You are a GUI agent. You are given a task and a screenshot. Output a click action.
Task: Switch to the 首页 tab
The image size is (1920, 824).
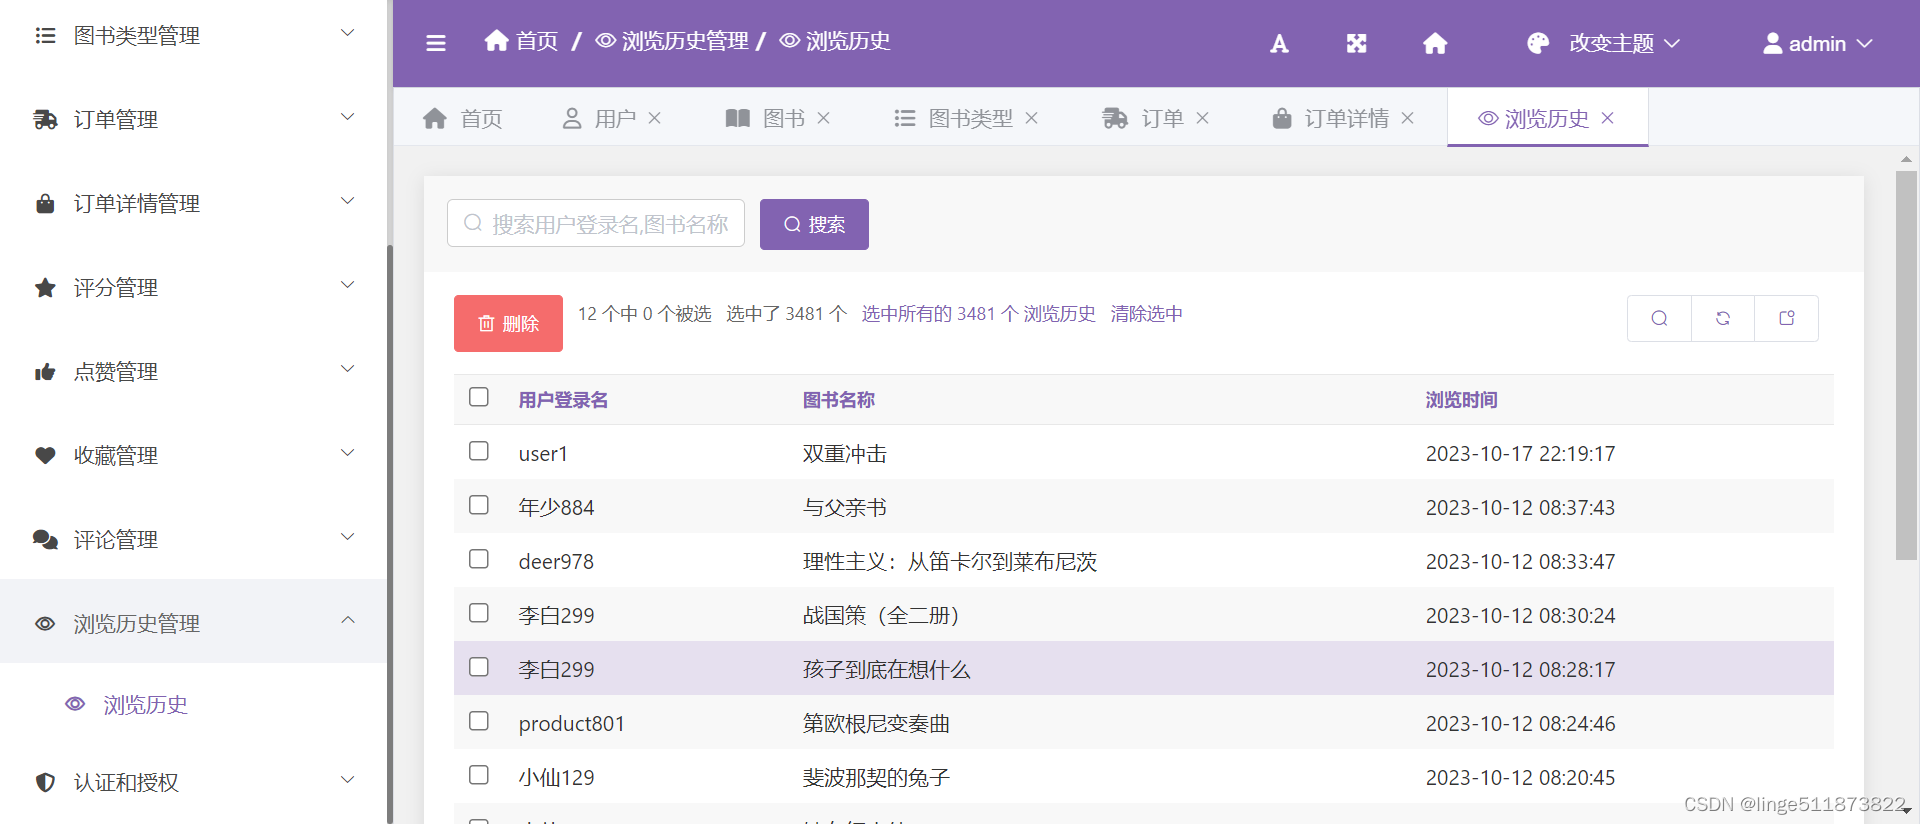pos(463,118)
